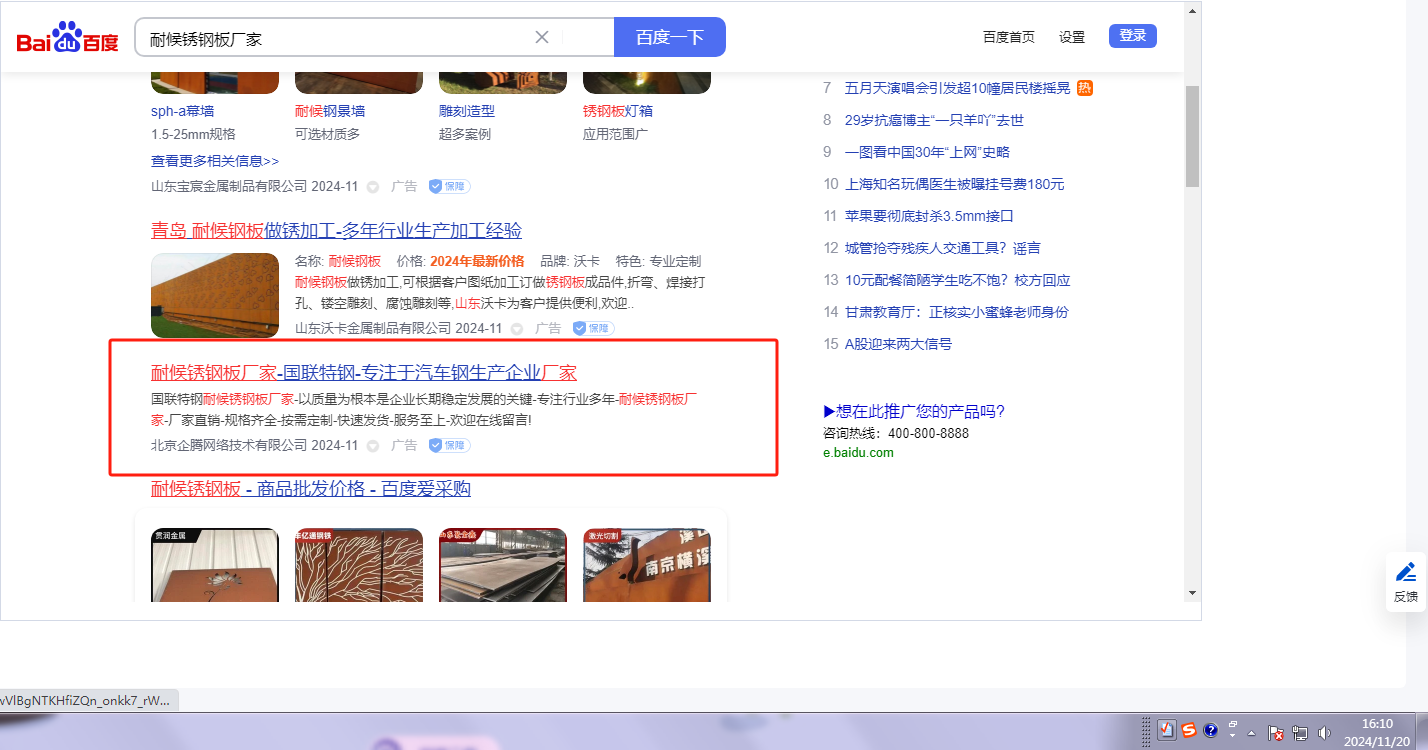Click the 2024年最新价格 price text
The width and height of the screenshot is (1428, 750).
tap(477, 262)
